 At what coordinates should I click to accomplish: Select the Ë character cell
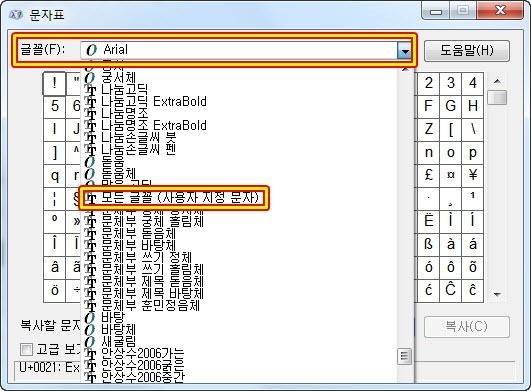click(x=428, y=222)
